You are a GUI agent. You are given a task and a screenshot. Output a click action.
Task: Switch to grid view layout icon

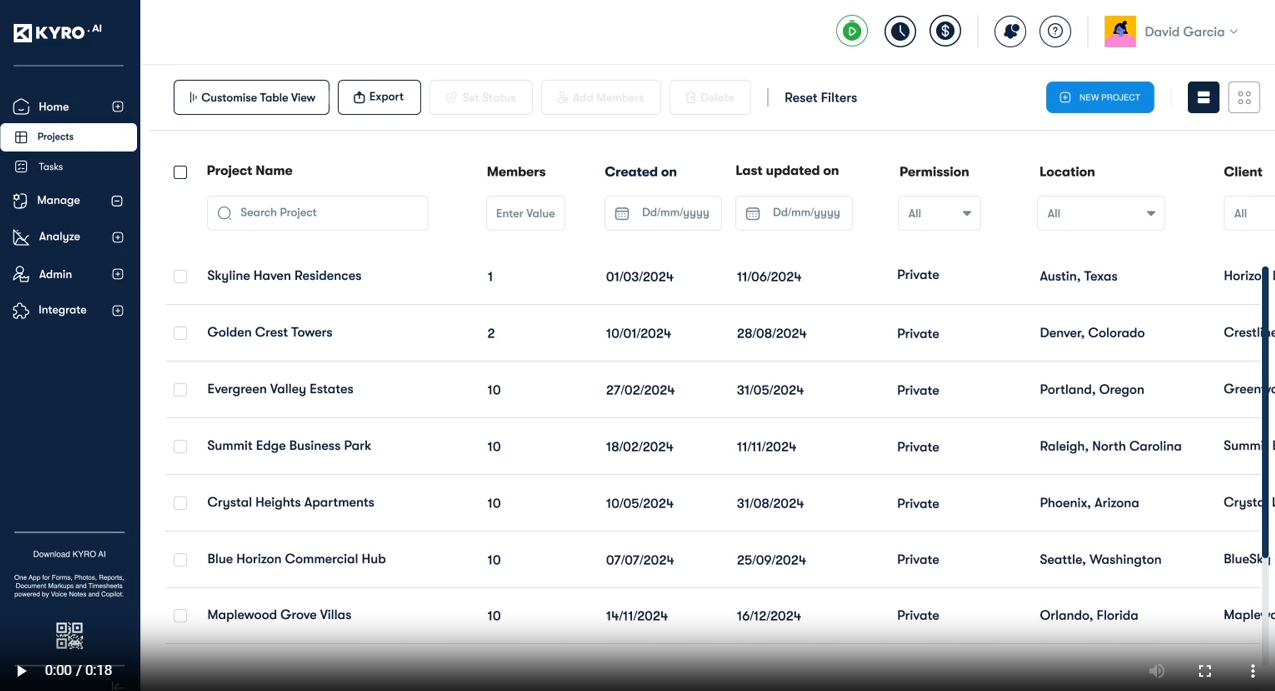pyautogui.click(x=1244, y=97)
